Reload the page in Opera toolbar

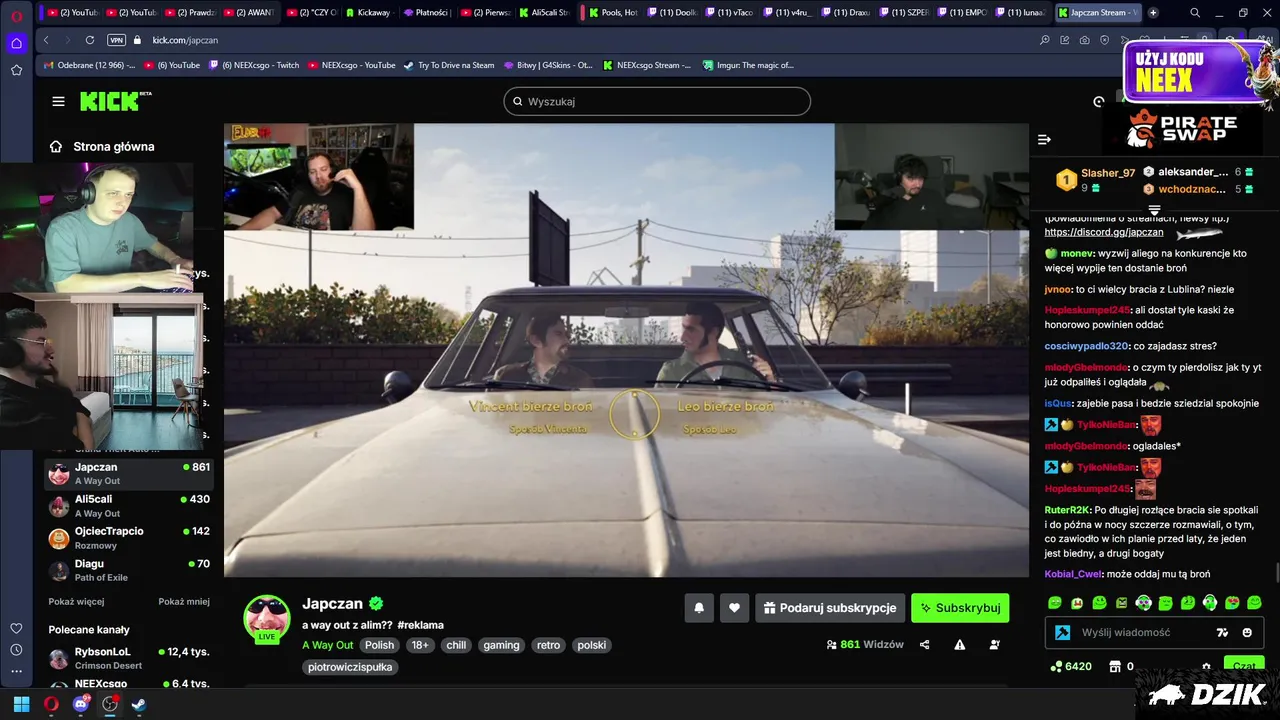click(90, 40)
